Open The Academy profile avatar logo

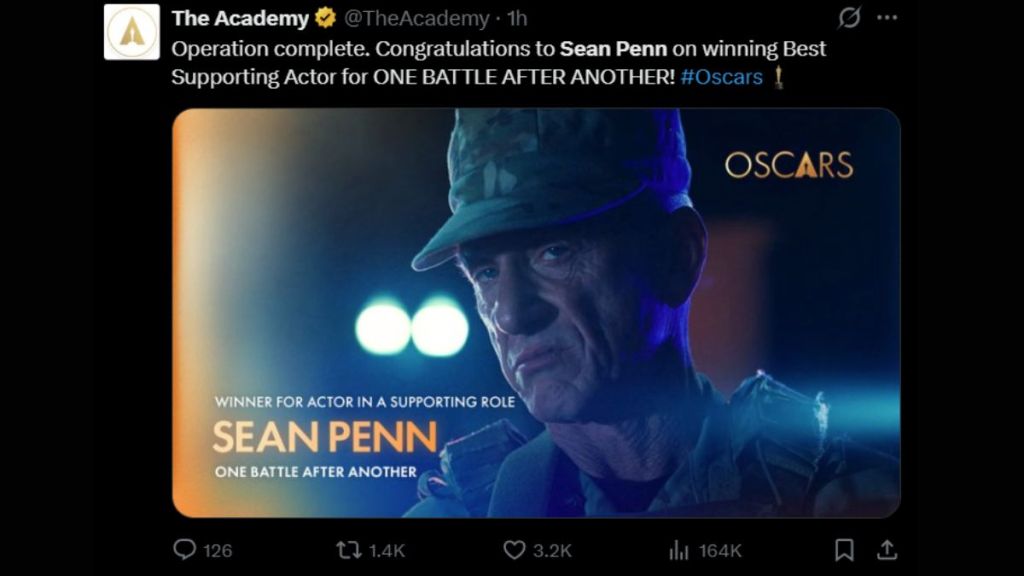[x=132, y=28]
